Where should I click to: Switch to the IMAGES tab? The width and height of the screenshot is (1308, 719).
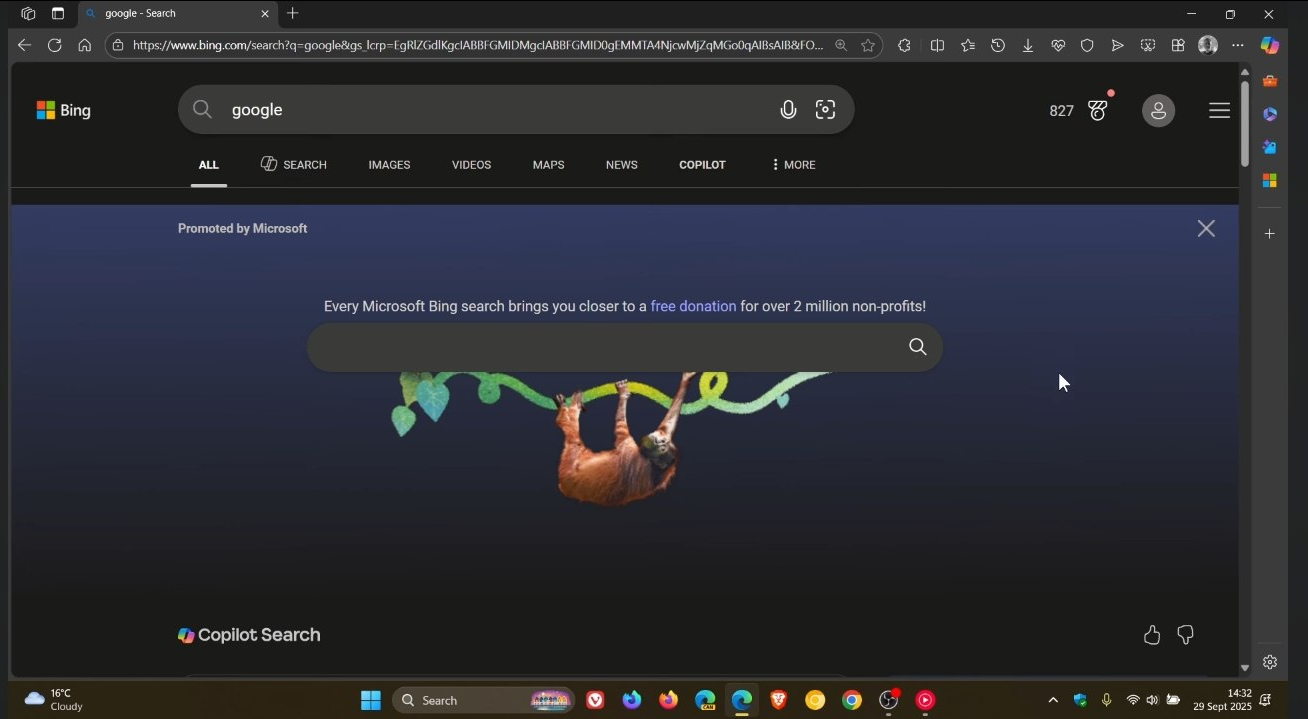(x=389, y=165)
